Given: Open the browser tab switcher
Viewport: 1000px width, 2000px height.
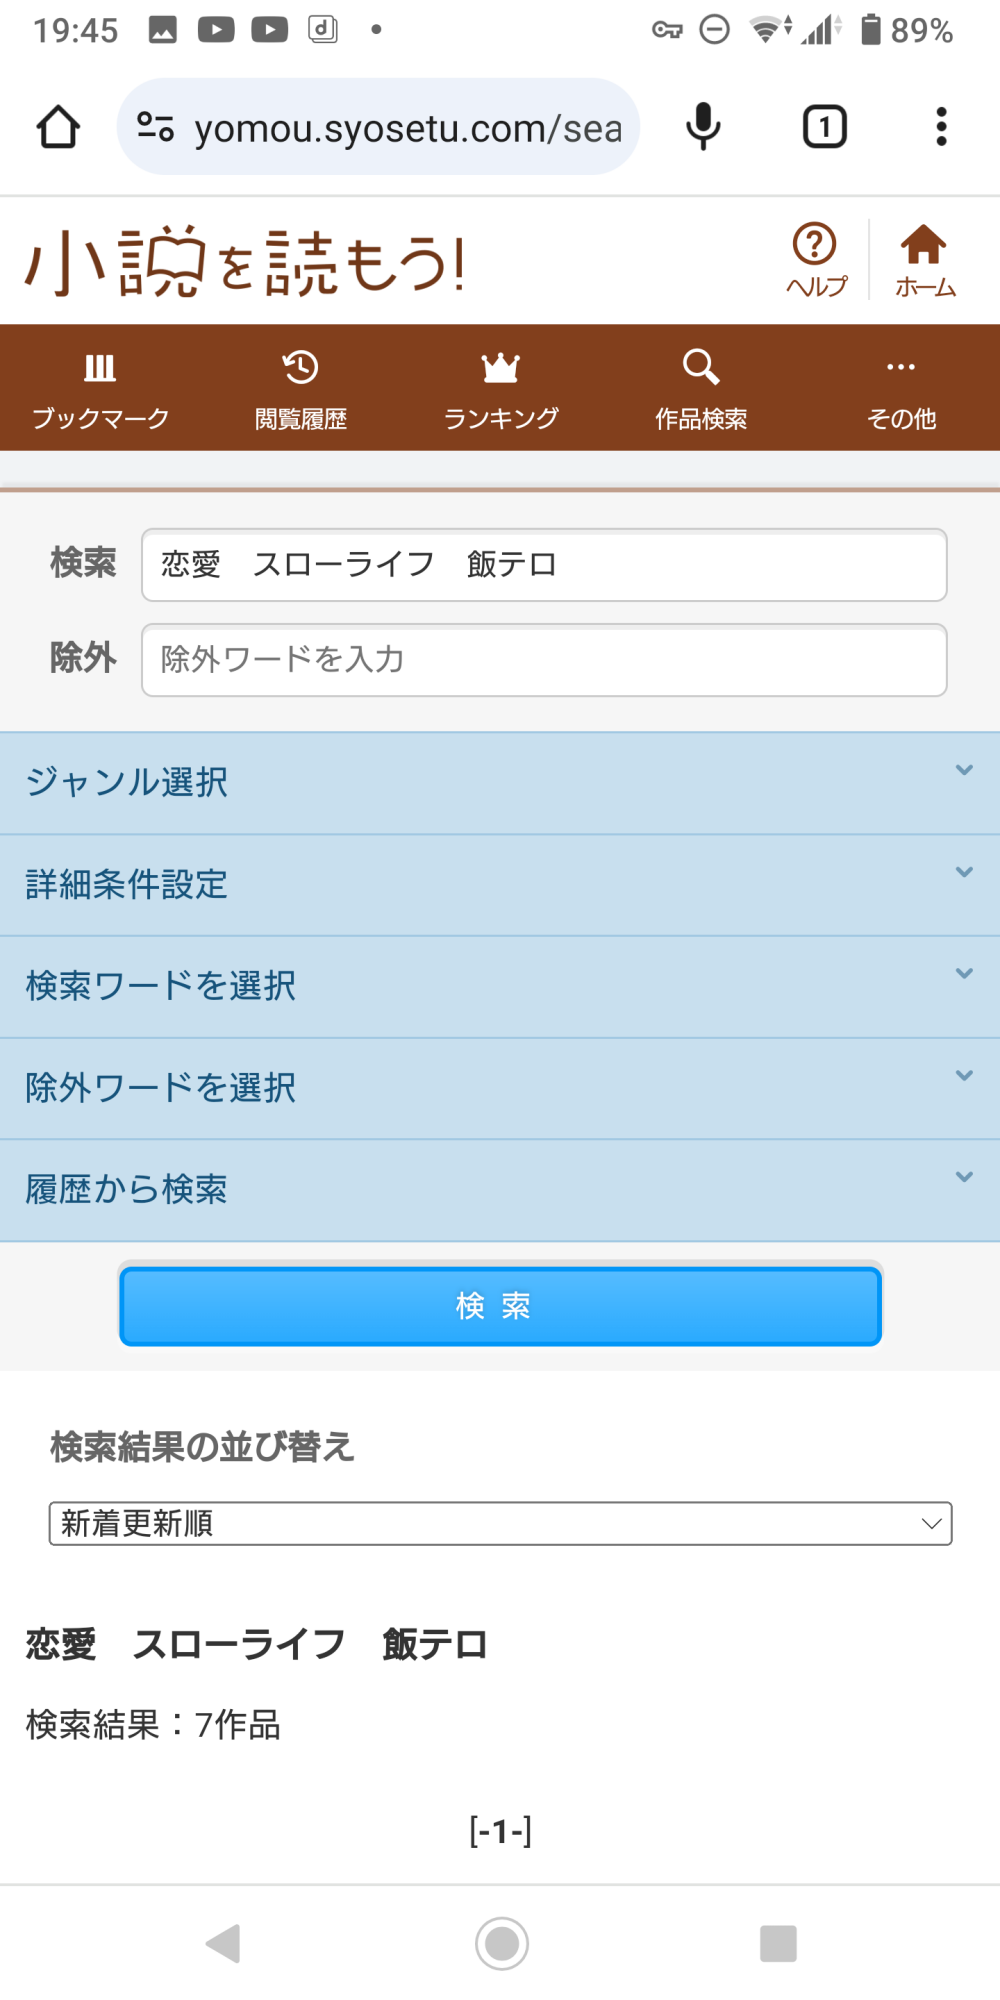Looking at the screenshot, I should point(824,127).
